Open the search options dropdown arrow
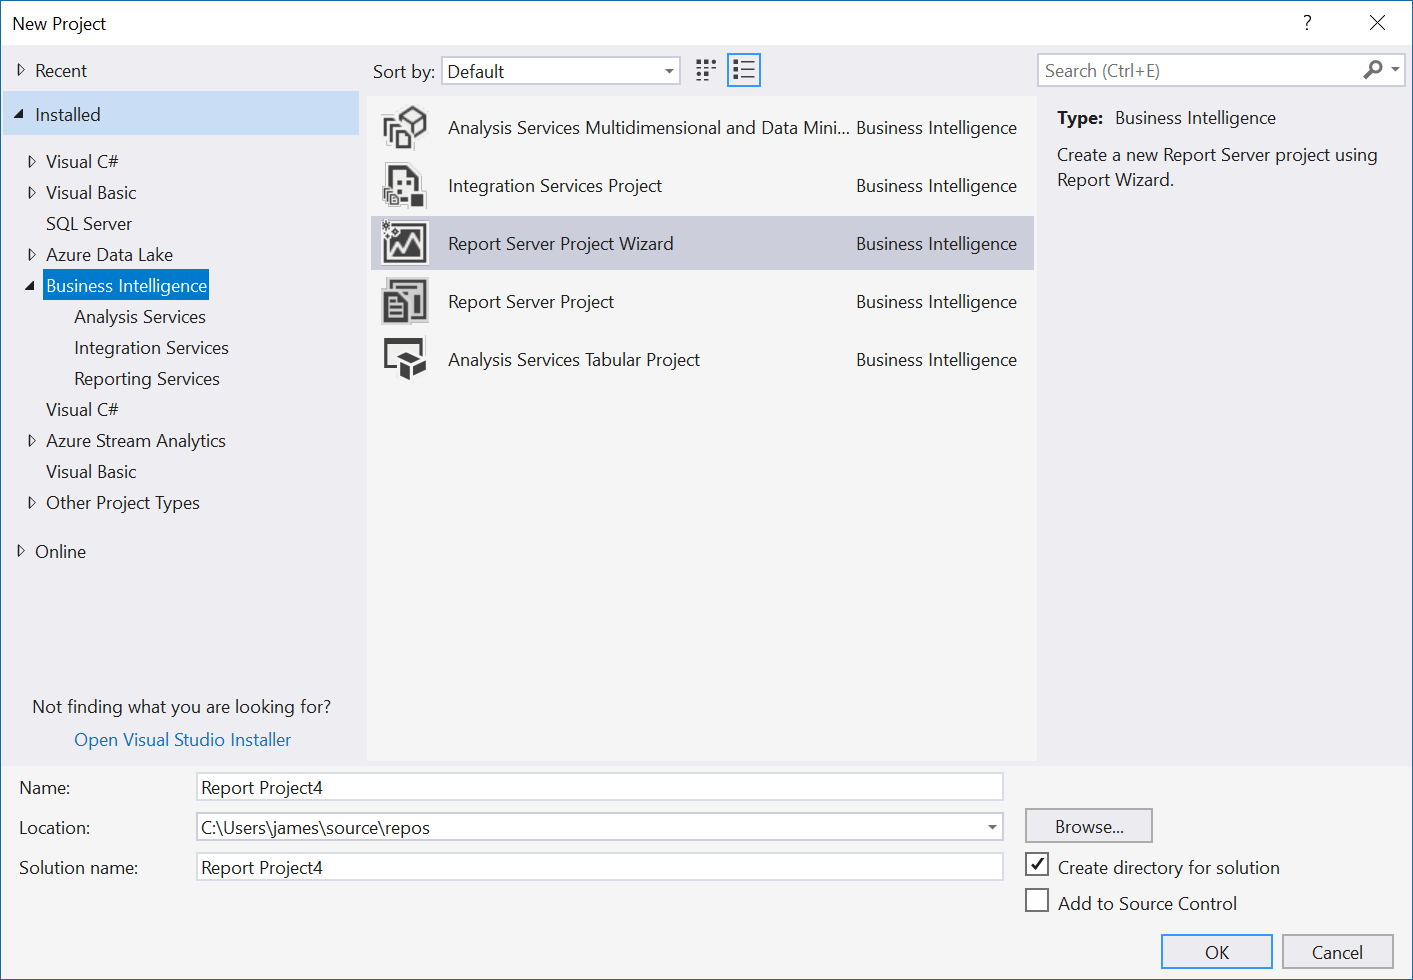 point(1395,70)
